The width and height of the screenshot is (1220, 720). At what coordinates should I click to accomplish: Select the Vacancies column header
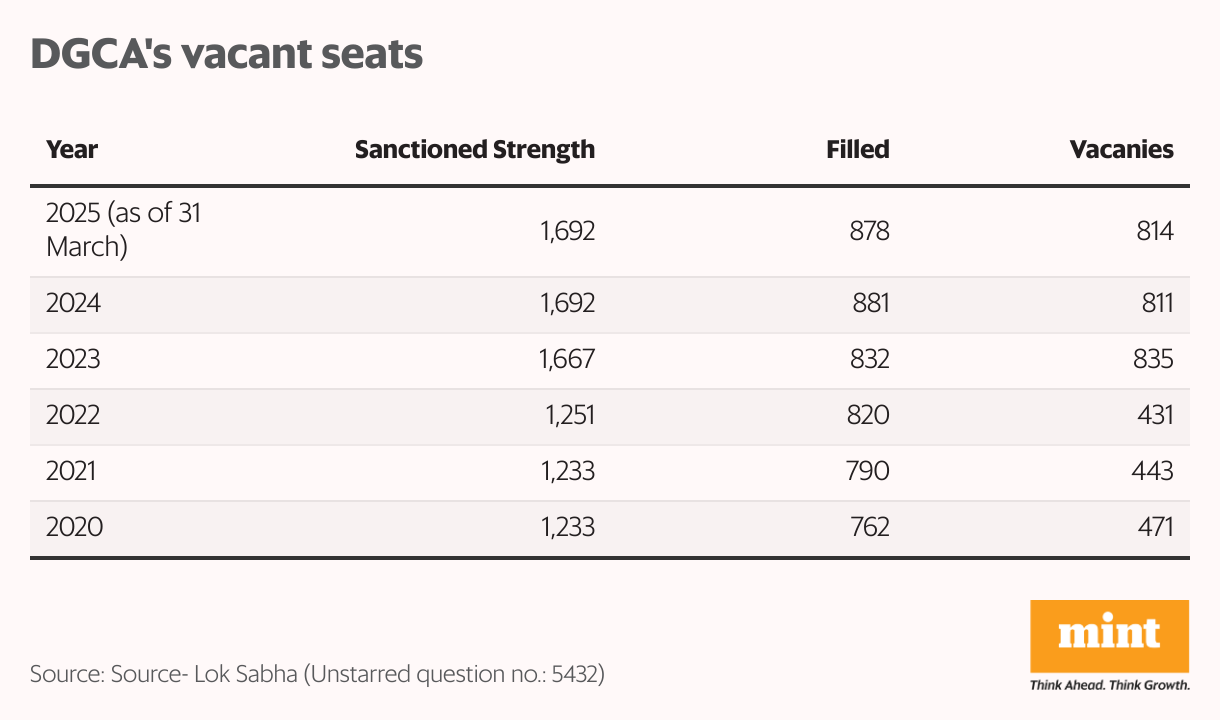(x=1121, y=150)
